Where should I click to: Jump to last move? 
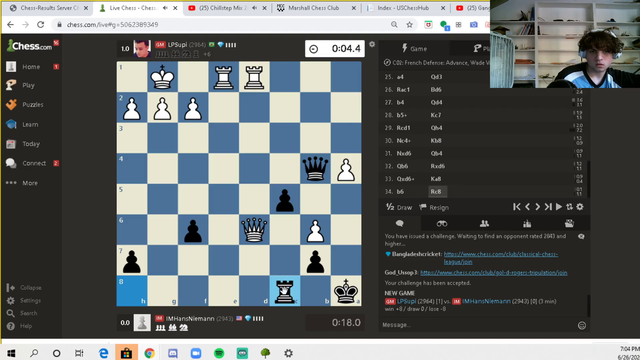tap(548, 207)
